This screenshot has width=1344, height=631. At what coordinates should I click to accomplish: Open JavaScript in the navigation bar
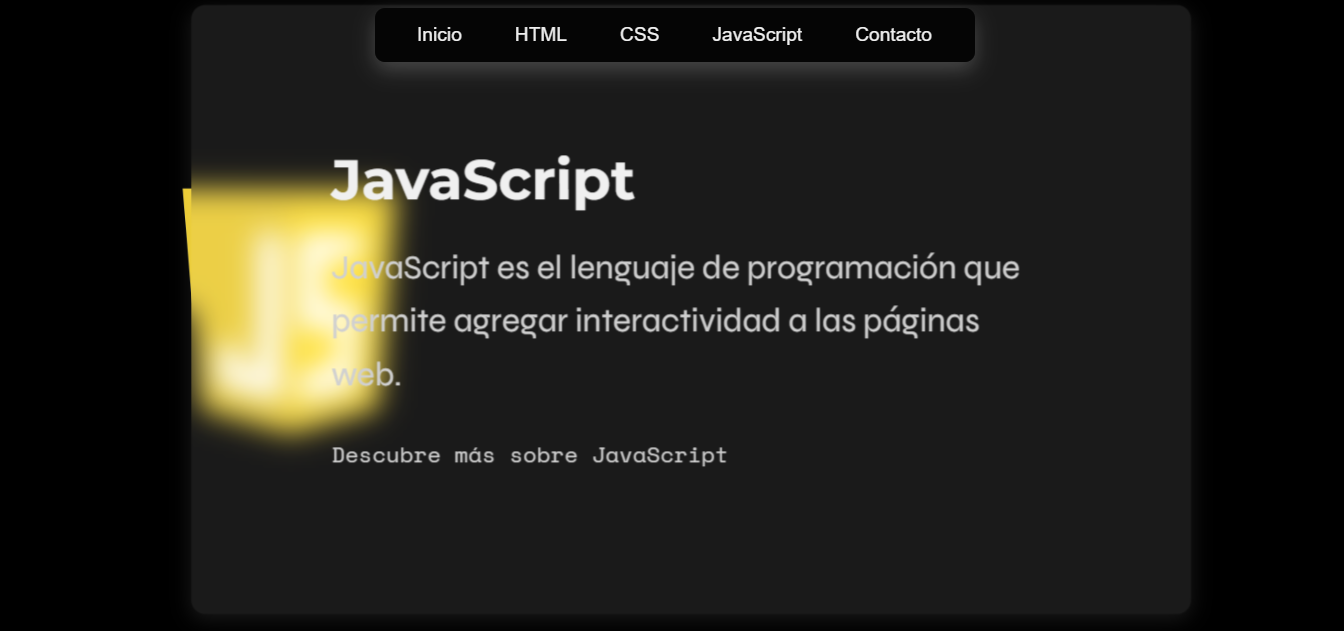[x=757, y=35]
